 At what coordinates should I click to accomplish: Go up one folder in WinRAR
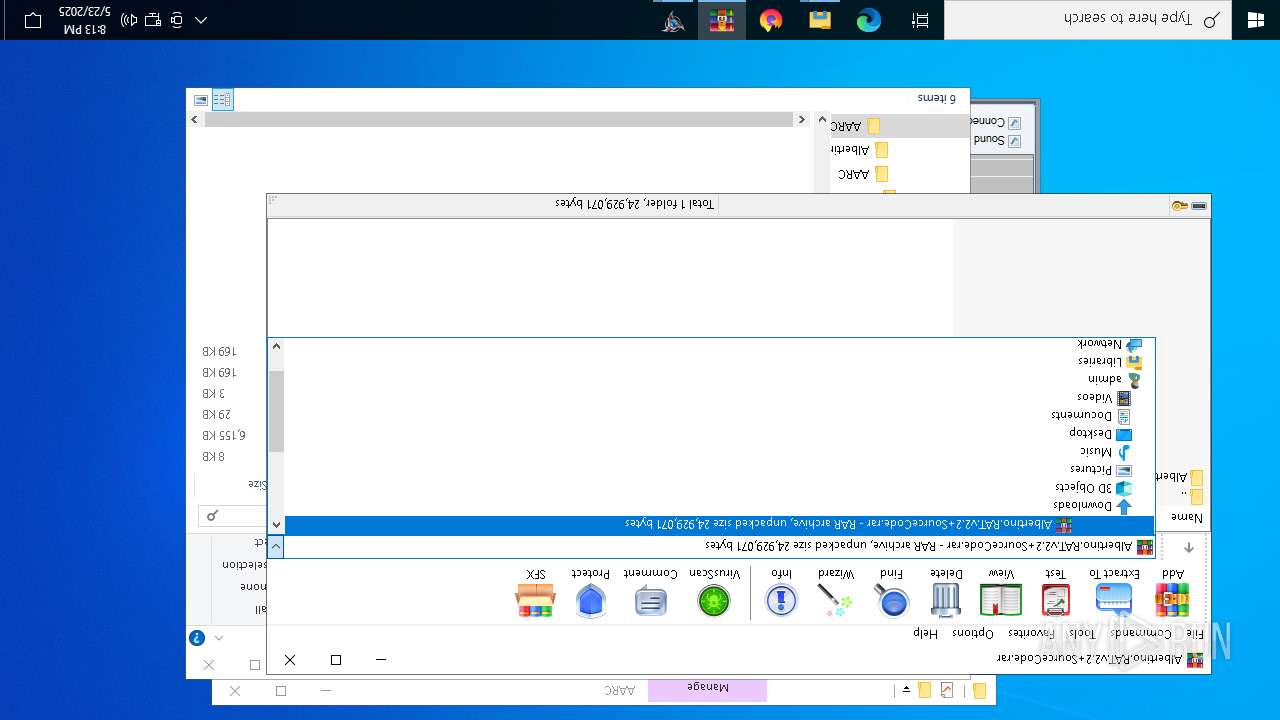[x=1189, y=547]
